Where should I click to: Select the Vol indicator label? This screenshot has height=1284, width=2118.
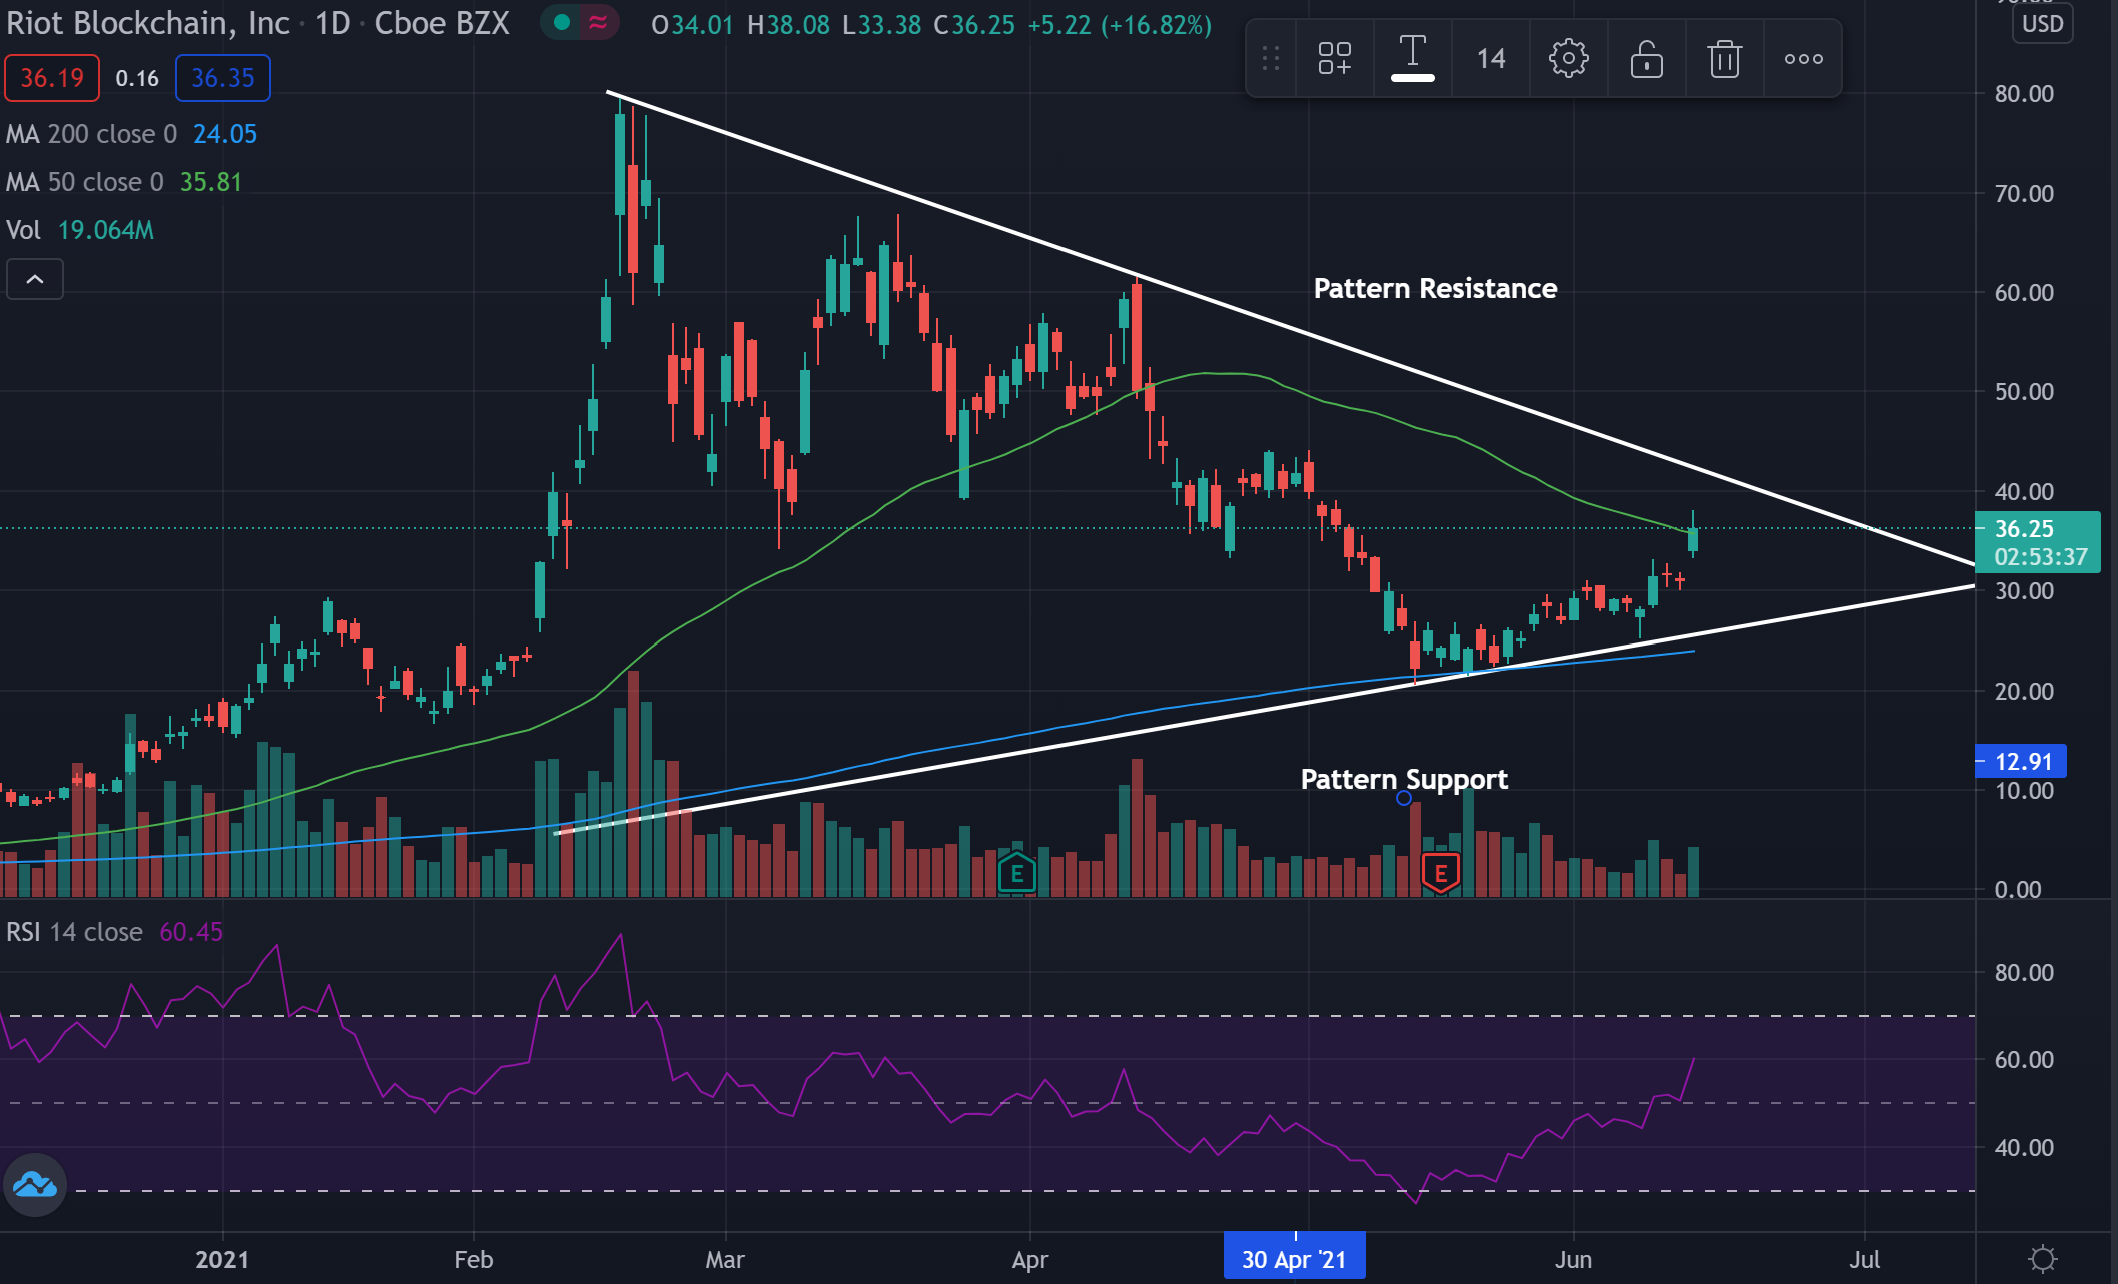coord(23,230)
